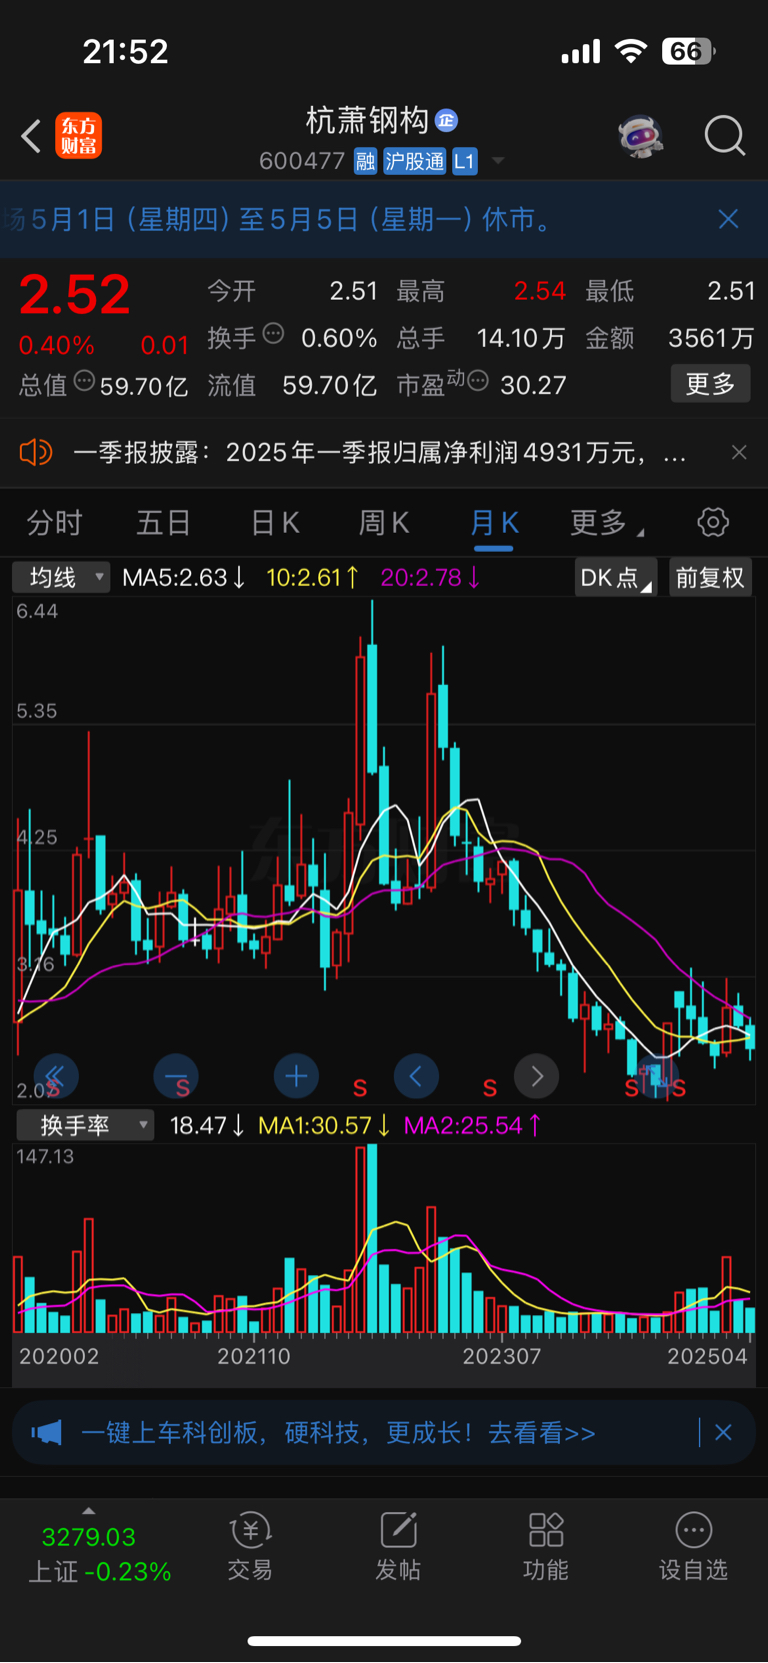Image resolution: width=768 pixels, height=1663 pixels.
Task: Open the 发帖 post icon
Action: coord(398,1547)
